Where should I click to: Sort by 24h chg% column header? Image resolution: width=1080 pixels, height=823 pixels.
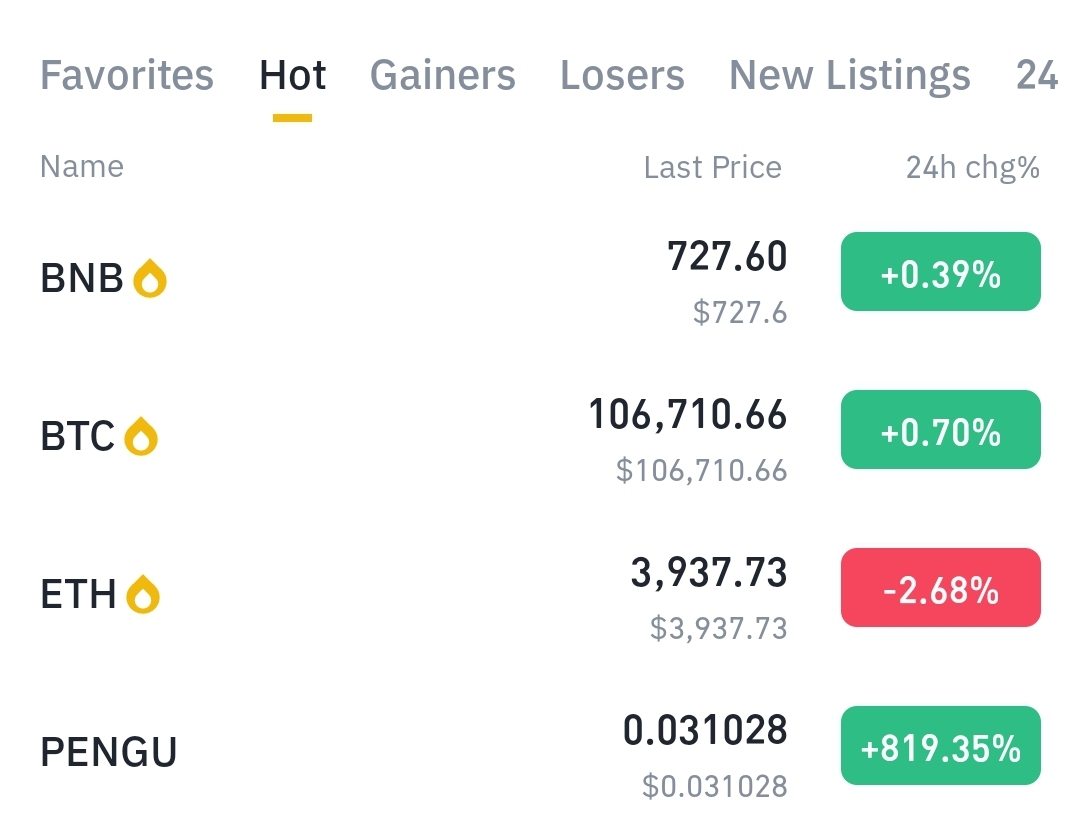pyautogui.click(x=973, y=167)
